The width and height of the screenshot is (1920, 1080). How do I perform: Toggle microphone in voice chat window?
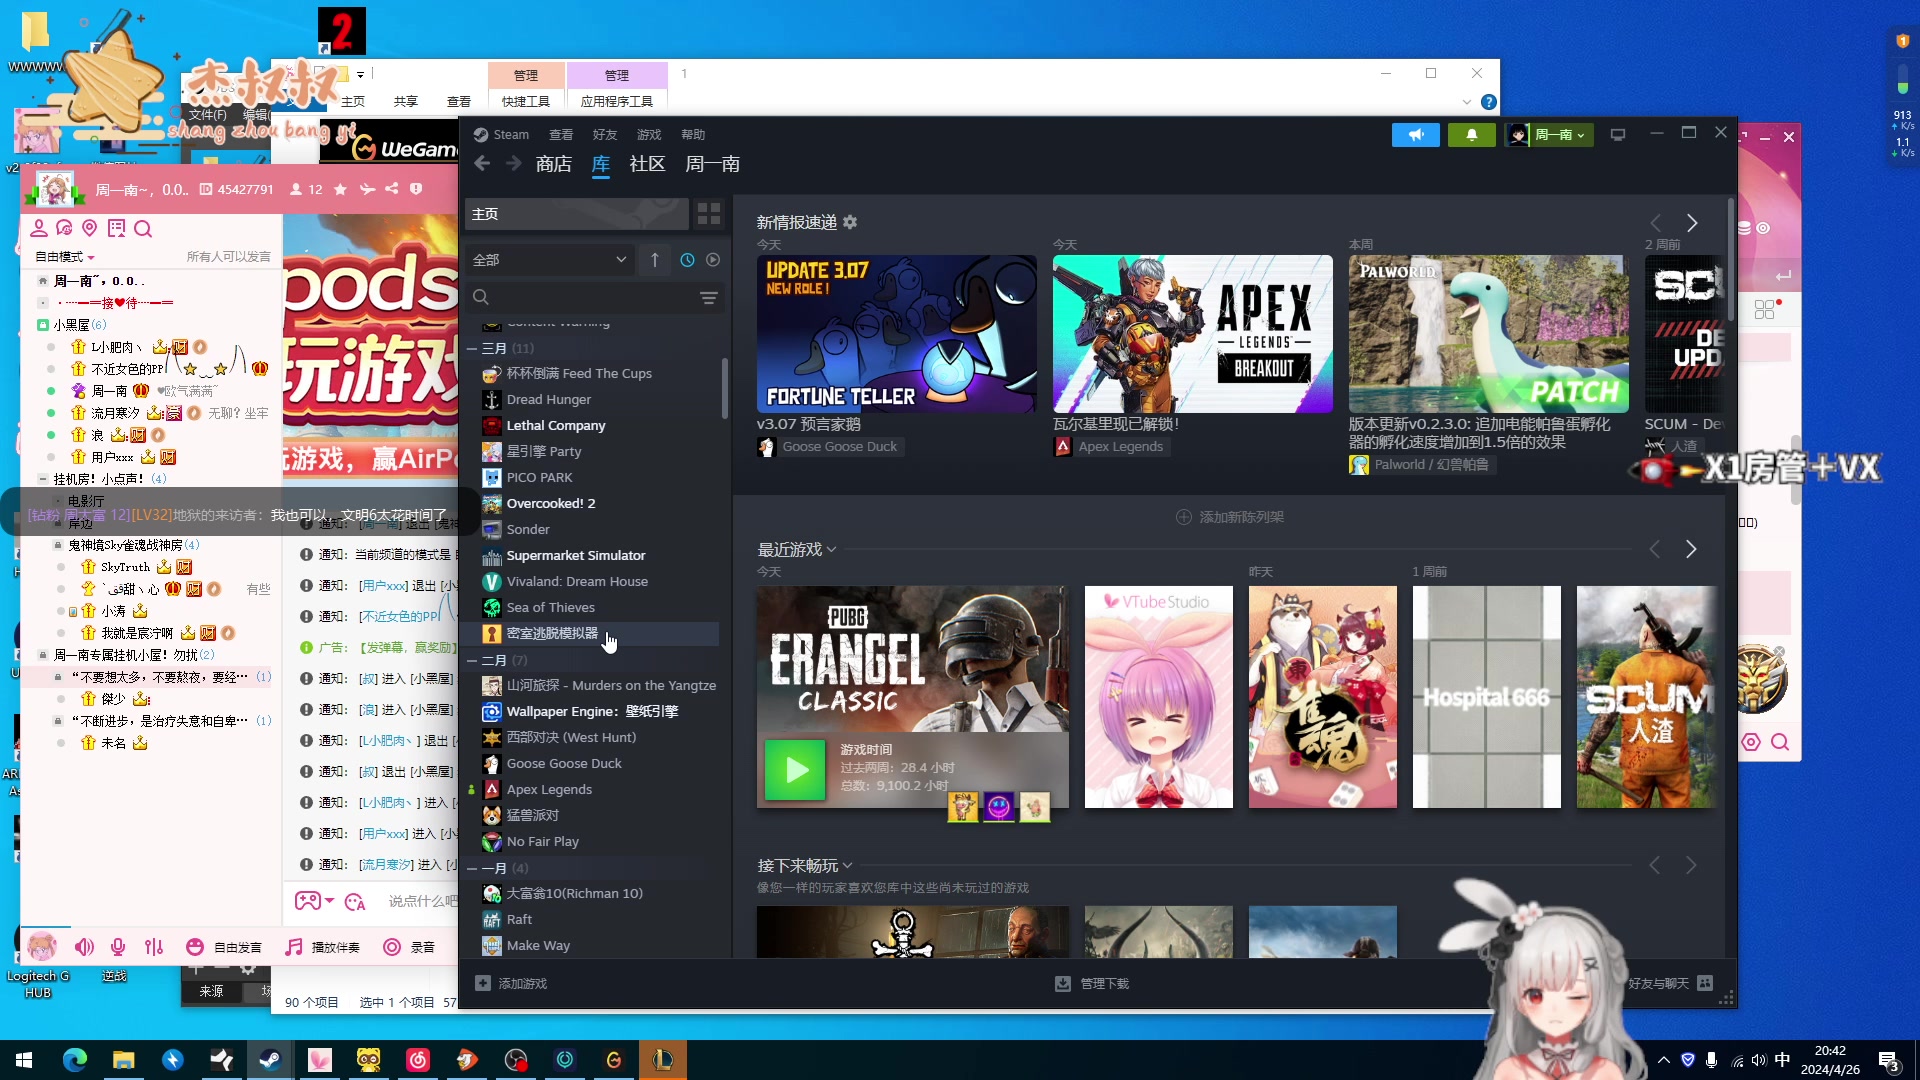118,947
